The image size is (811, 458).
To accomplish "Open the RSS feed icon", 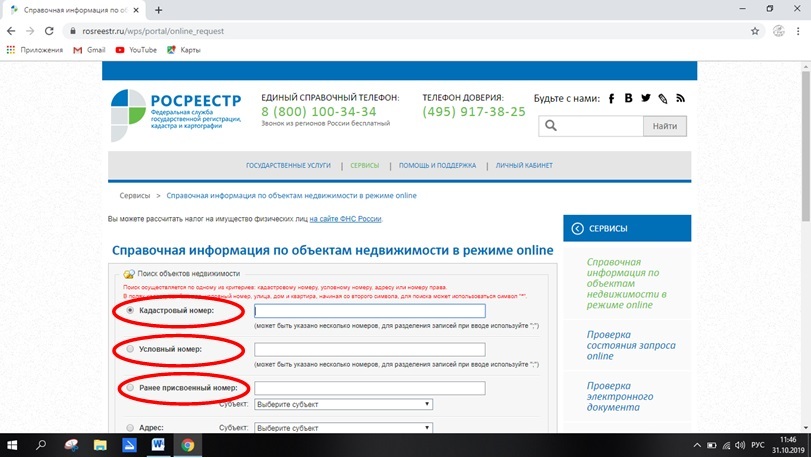I will click(x=681, y=98).
